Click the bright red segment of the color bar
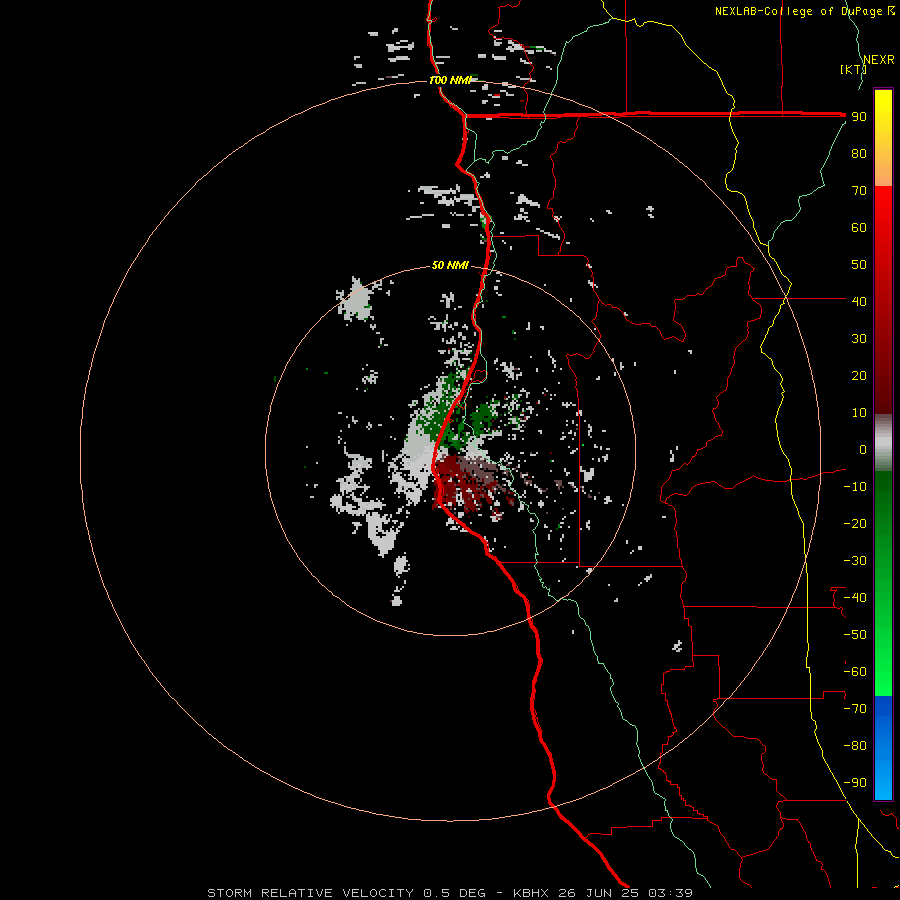900x900 pixels. (883, 300)
